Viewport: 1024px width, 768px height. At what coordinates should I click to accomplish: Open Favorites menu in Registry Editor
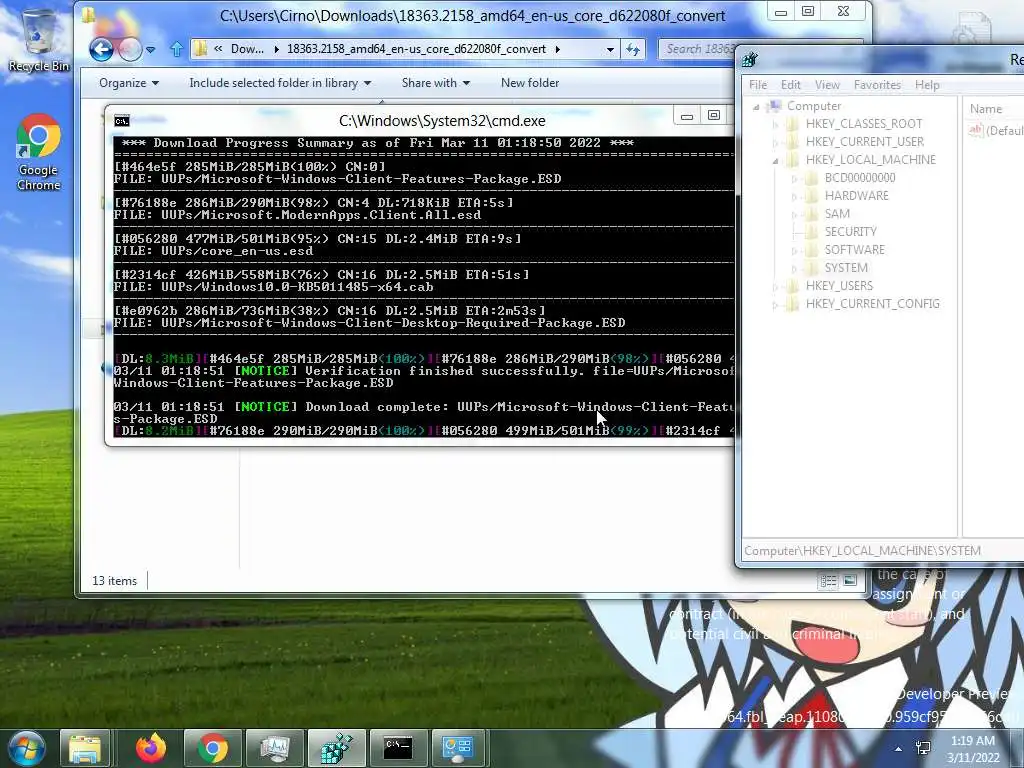coord(877,85)
